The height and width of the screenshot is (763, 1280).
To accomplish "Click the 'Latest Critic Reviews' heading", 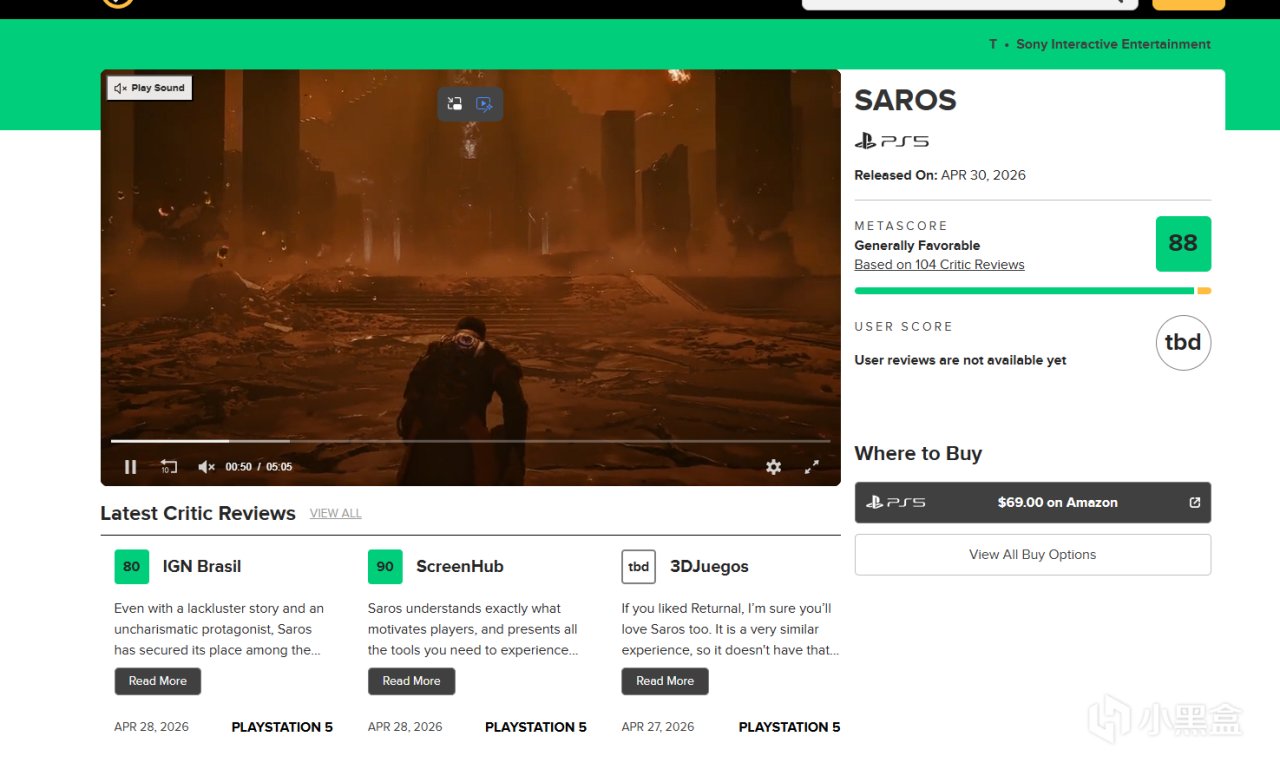I will coord(198,513).
